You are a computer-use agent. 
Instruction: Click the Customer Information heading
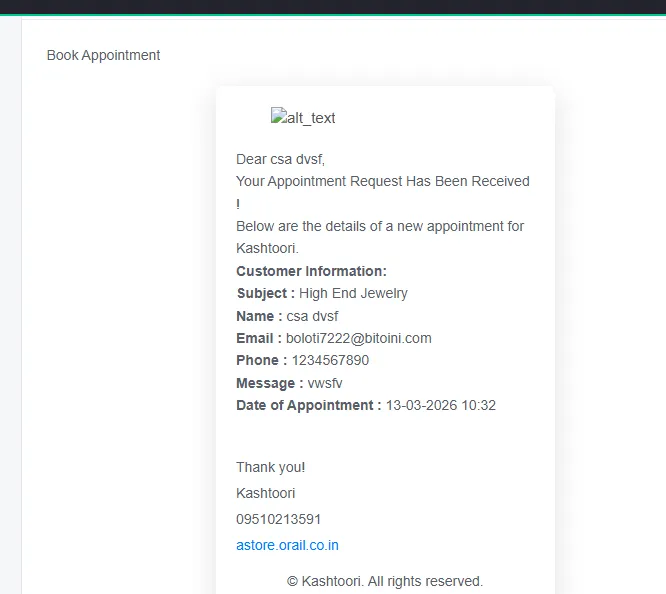pyautogui.click(x=311, y=271)
